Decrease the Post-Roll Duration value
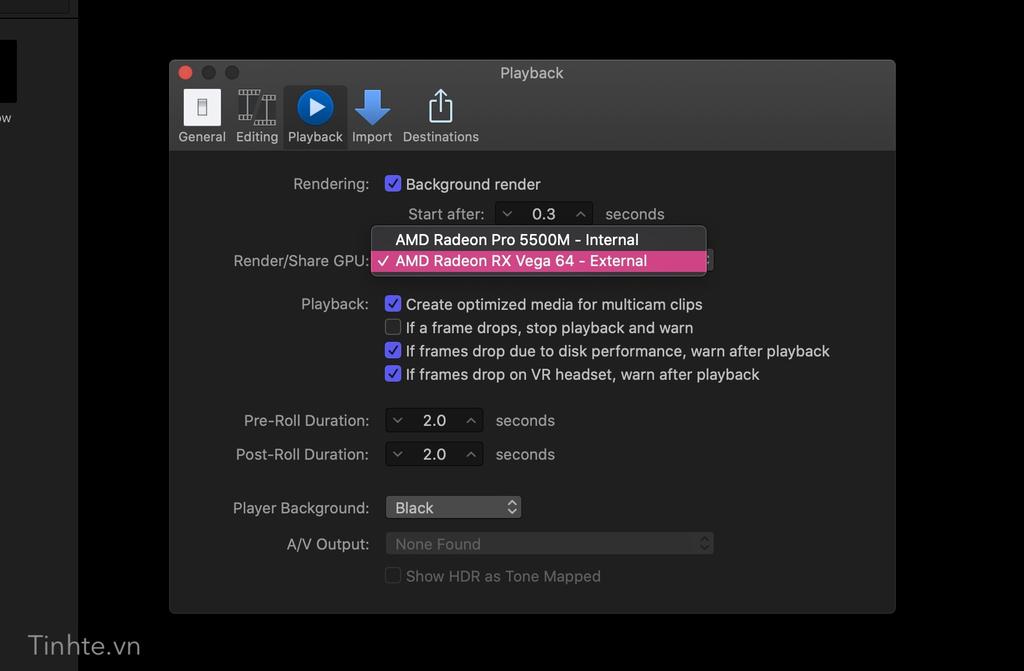The image size is (1024, 671). click(x=397, y=454)
